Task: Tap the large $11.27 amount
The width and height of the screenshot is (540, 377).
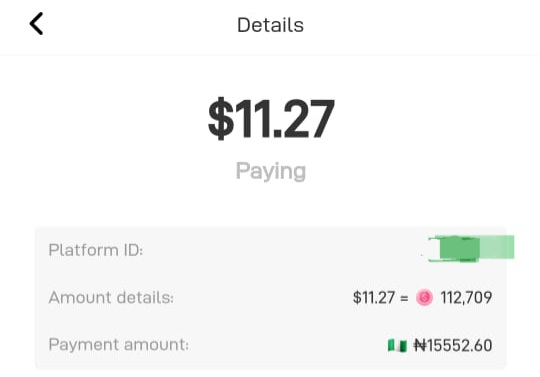Action: [271, 118]
